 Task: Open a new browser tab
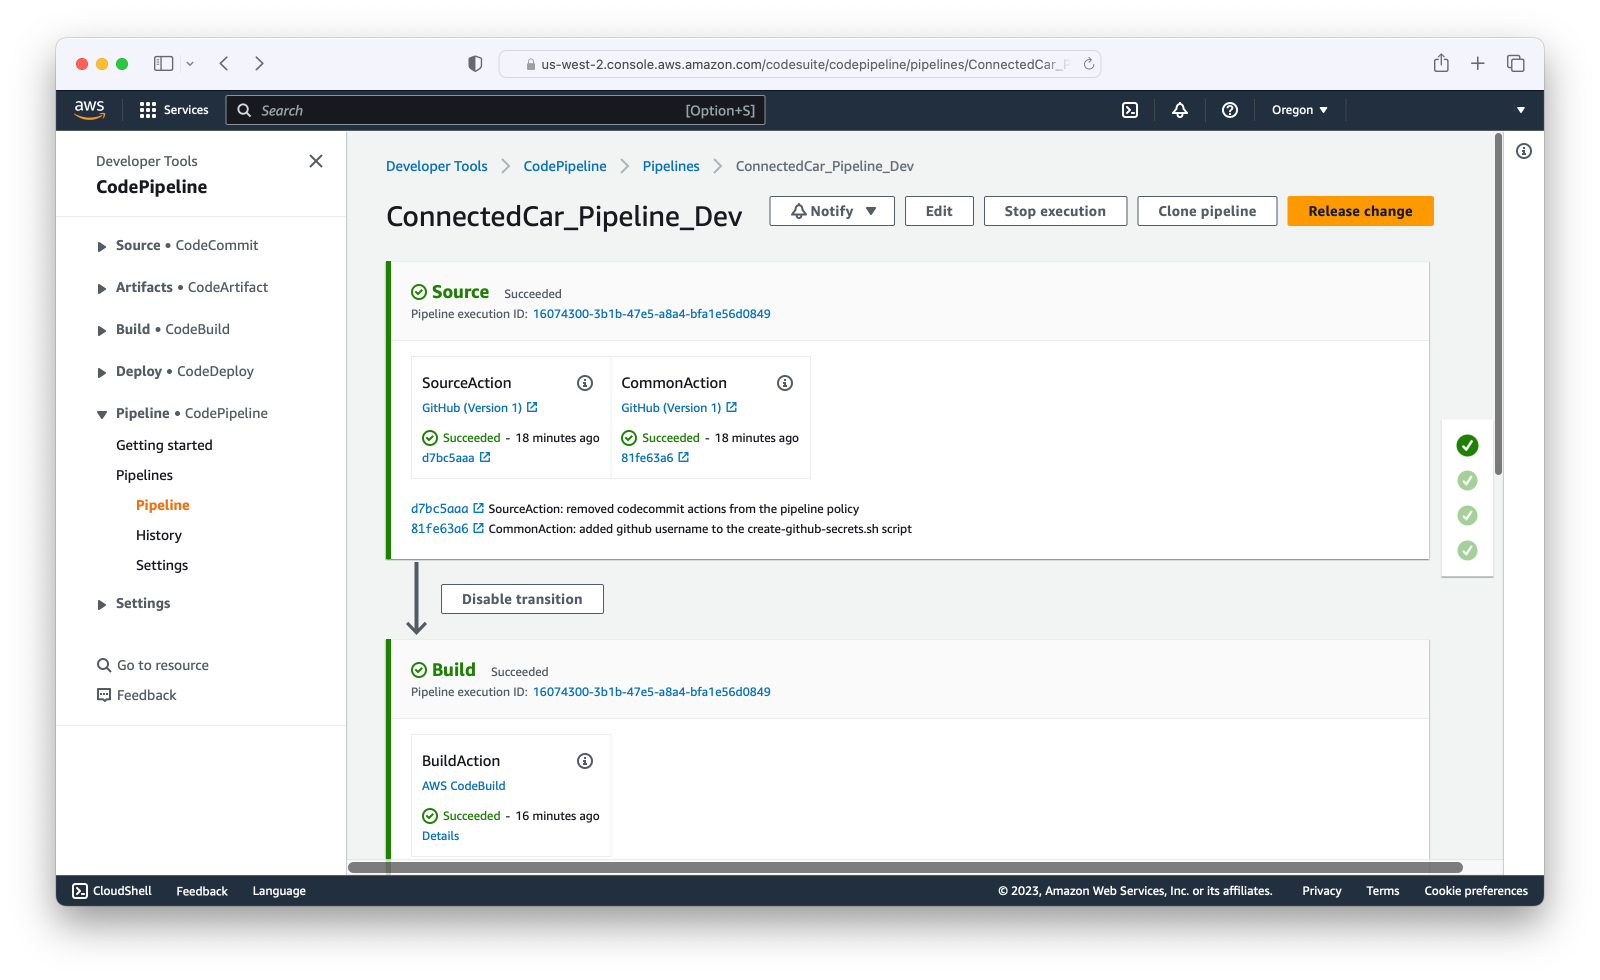[1478, 63]
